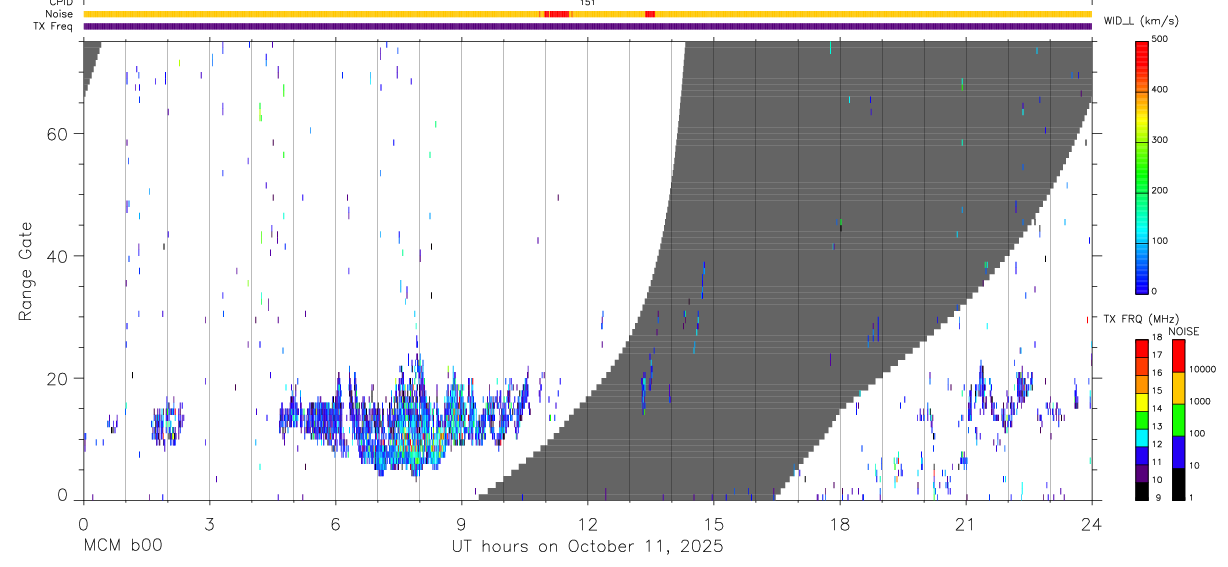
Task: Click the 16 MHz tick on TX FRQ scale
Action: (x=1155, y=373)
